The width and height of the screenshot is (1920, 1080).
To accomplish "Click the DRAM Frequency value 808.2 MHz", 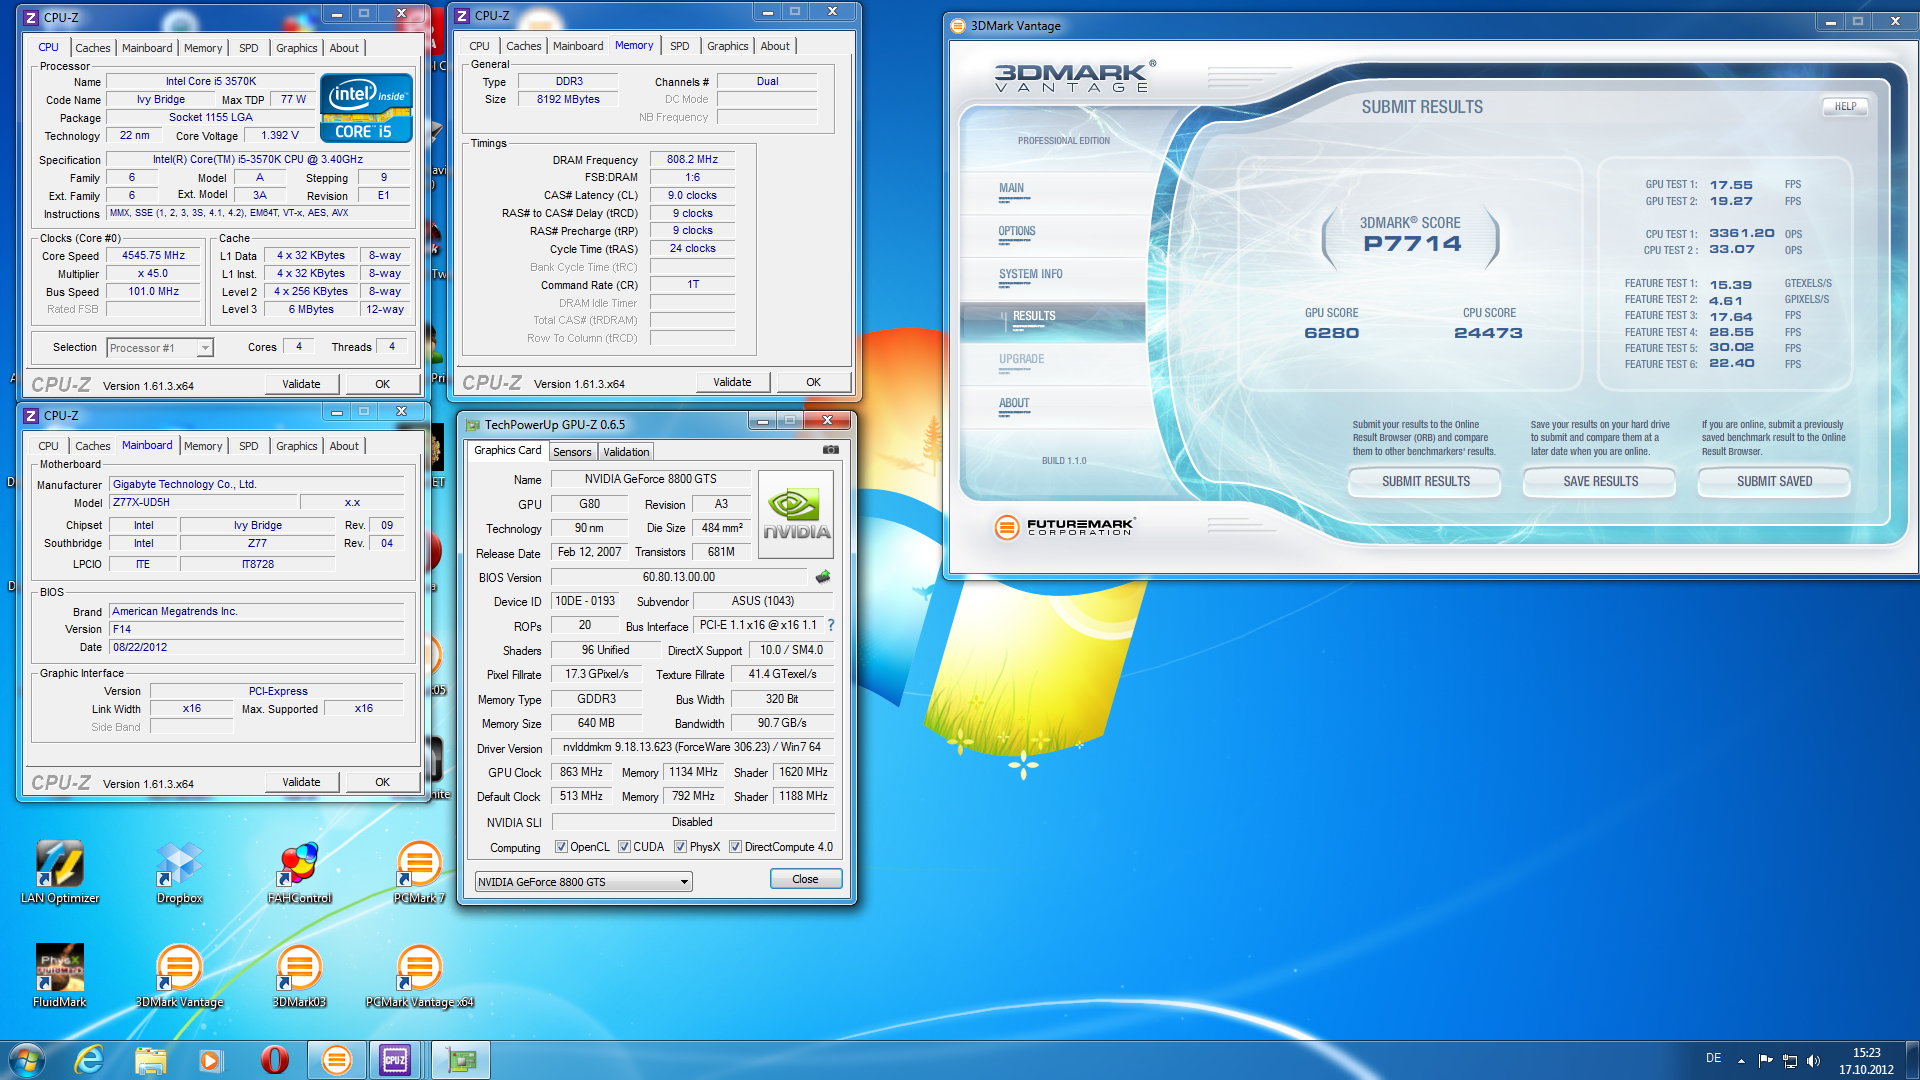I will pyautogui.click(x=692, y=160).
